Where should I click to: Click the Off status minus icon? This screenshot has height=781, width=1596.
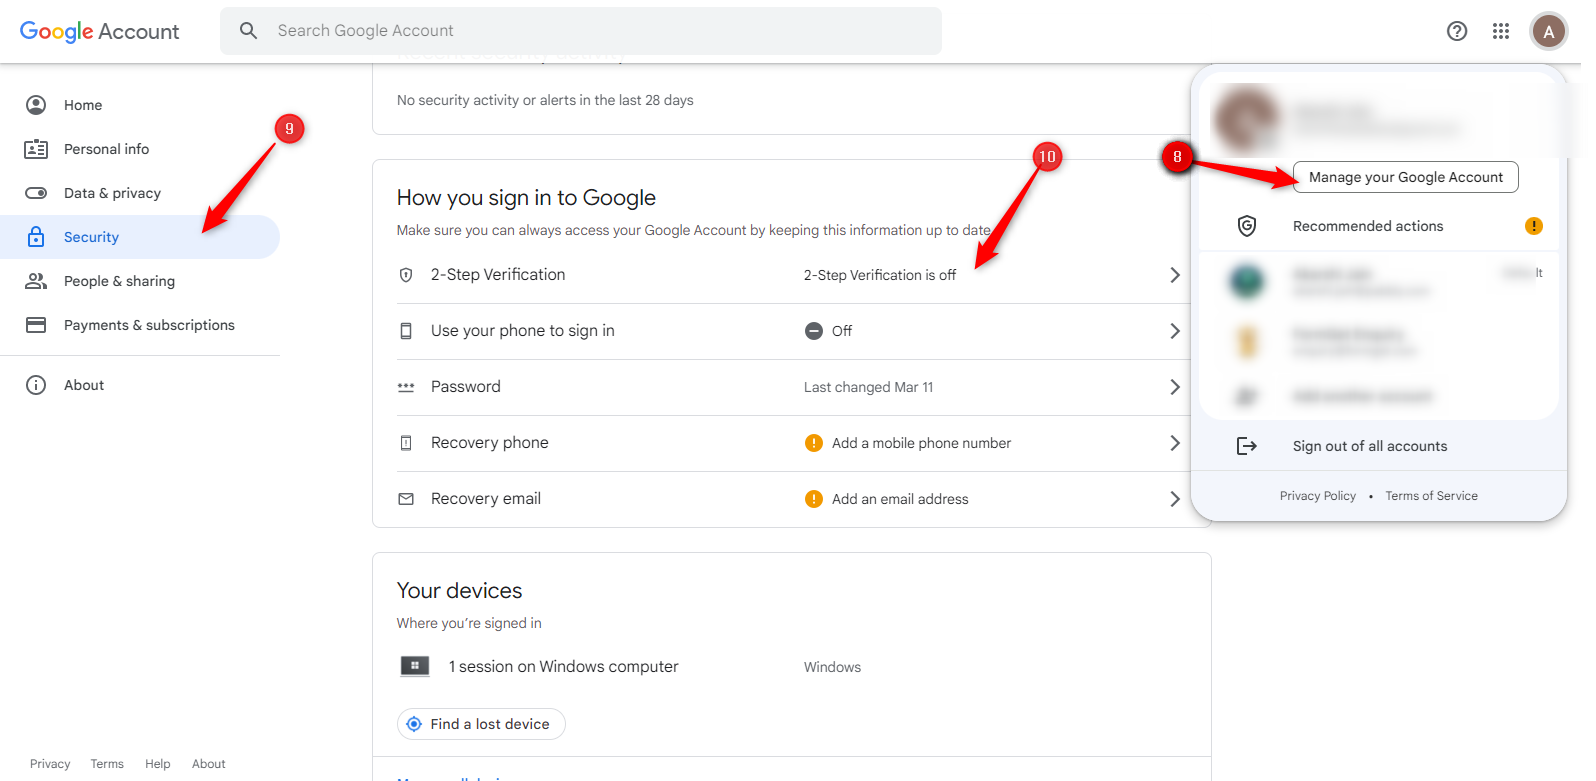pos(814,331)
